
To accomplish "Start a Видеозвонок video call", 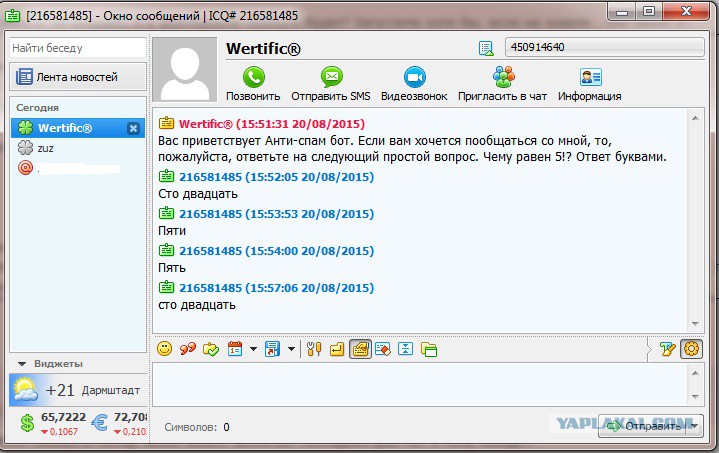I will 414,83.
